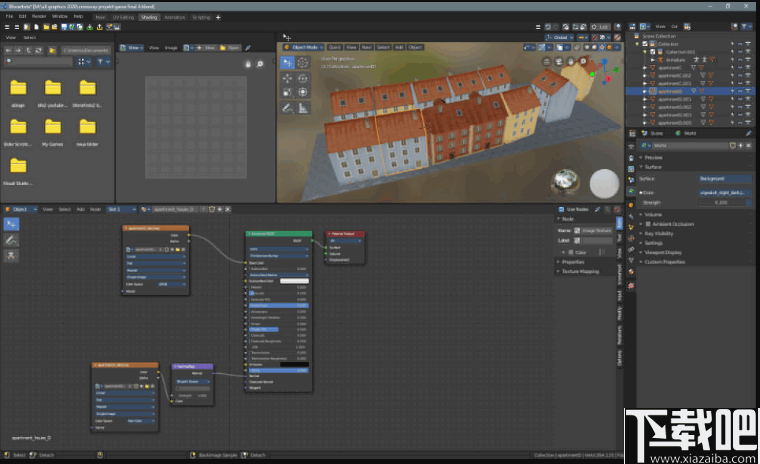Click the Render image icon in top toolbar

pyautogui.click(x=110, y=27)
